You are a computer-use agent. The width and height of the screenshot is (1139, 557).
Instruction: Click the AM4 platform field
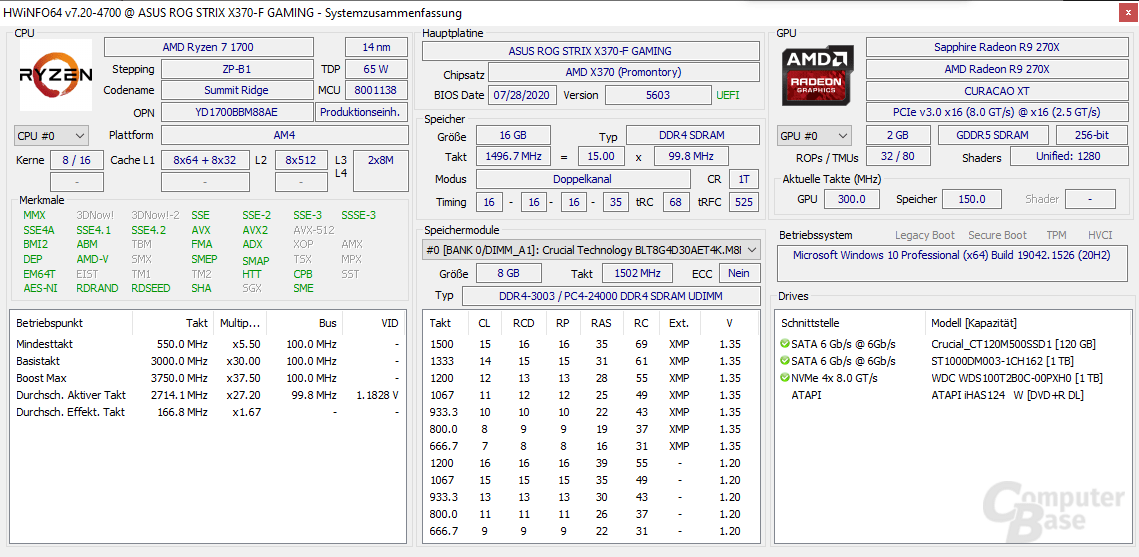click(x=285, y=136)
